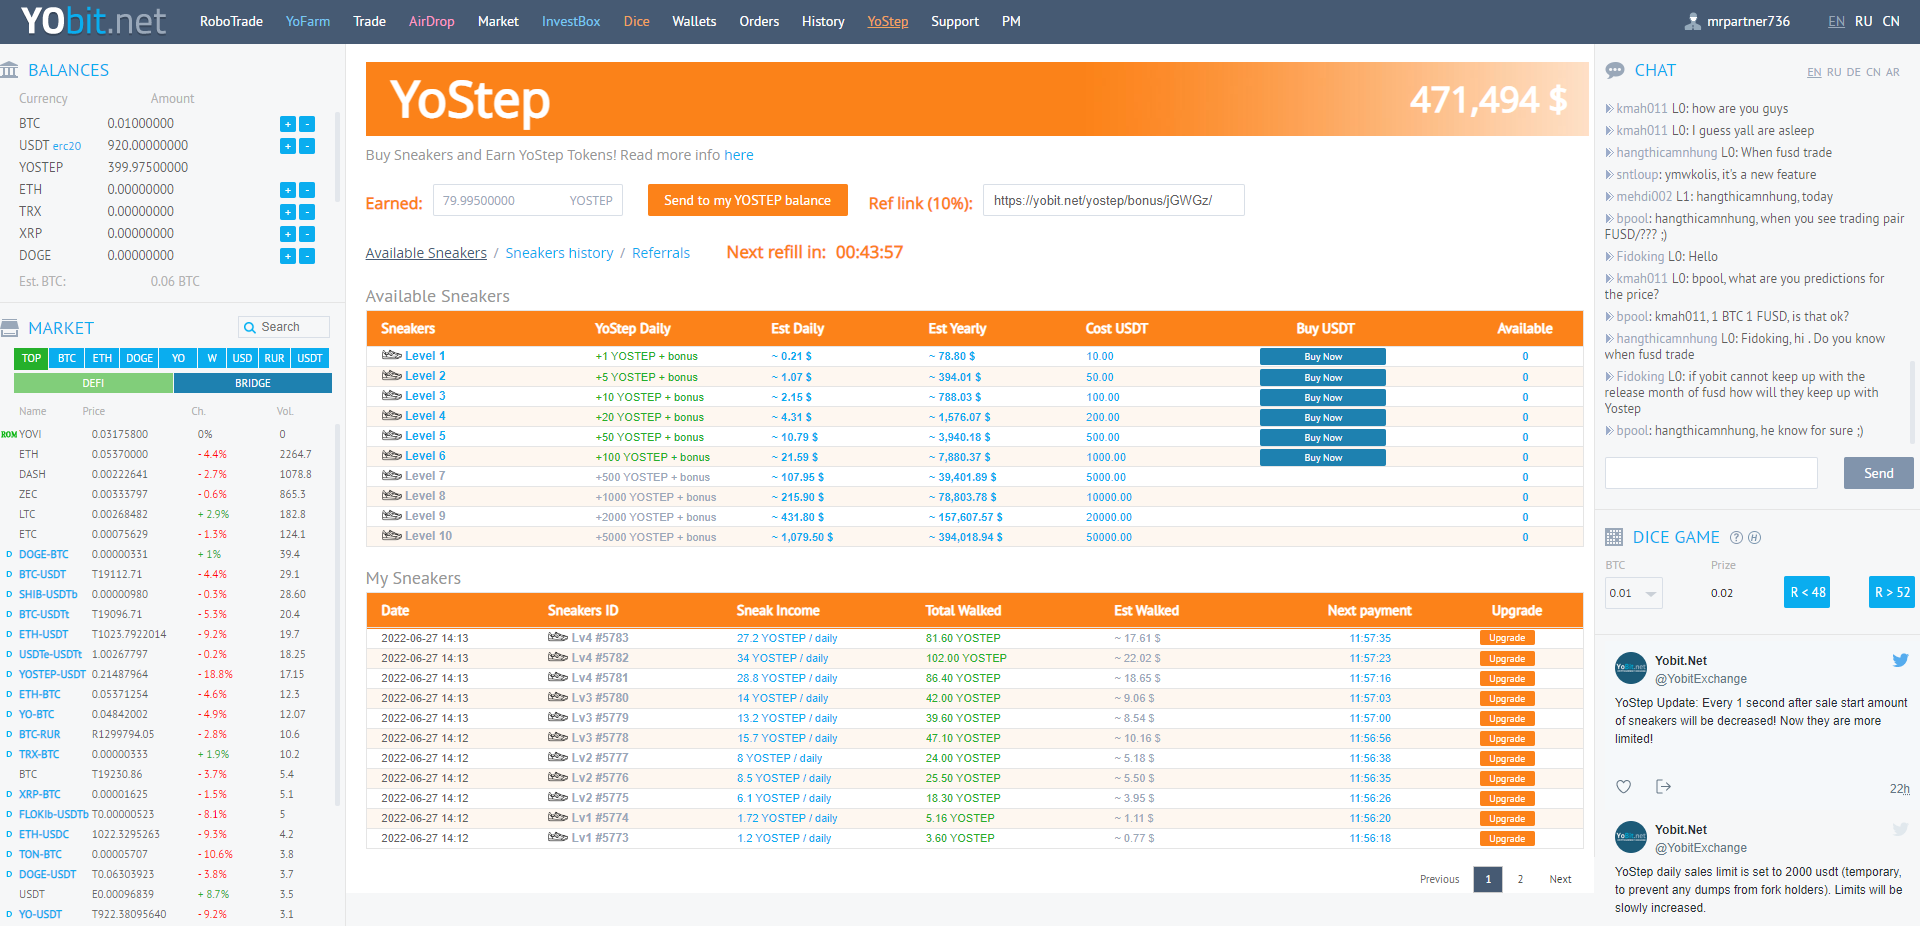Image resolution: width=1920 pixels, height=926 pixels.
Task: Open the RoboTrade menu item
Action: tap(231, 21)
